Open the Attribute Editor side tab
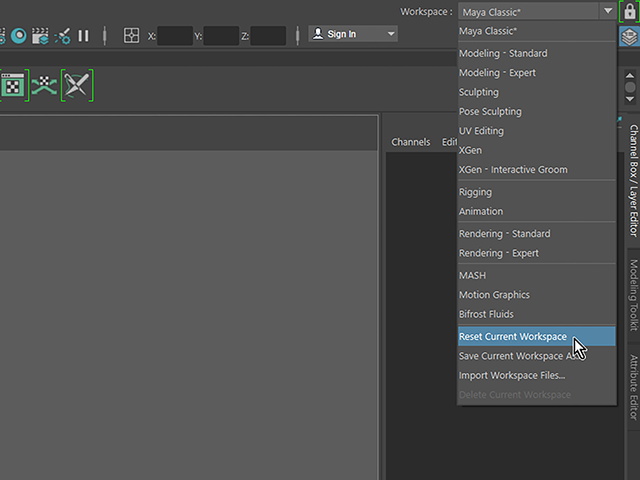Screen dimensions: 640x480 click(x=633, y=387)
